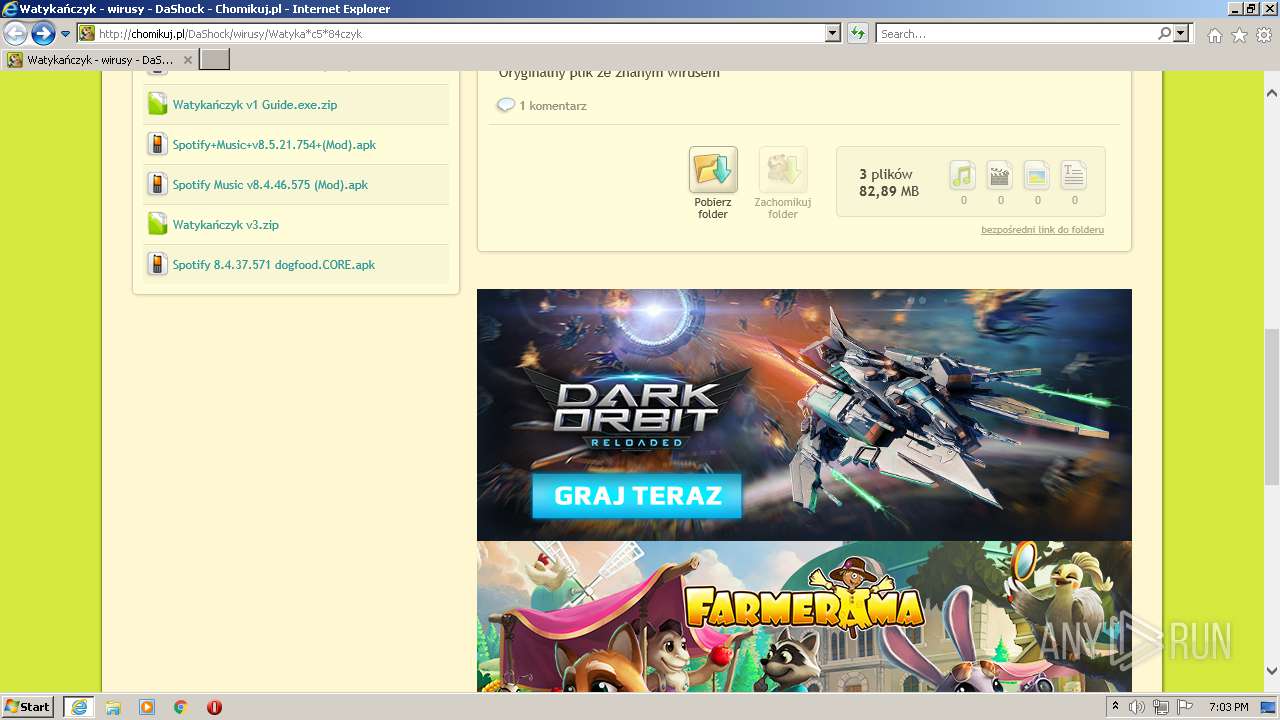Open the Home icon in IE
1280x720 pixels.
point(1214,35)
